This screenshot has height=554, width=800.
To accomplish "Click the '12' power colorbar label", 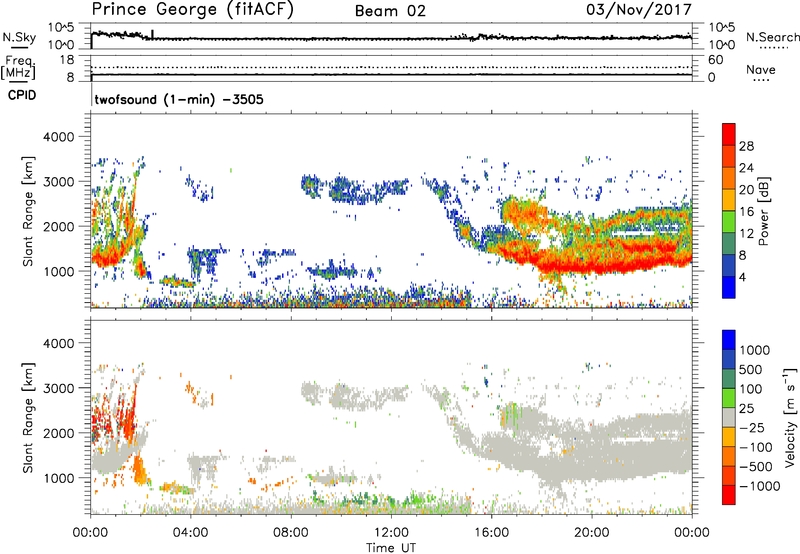I will 746,234.
